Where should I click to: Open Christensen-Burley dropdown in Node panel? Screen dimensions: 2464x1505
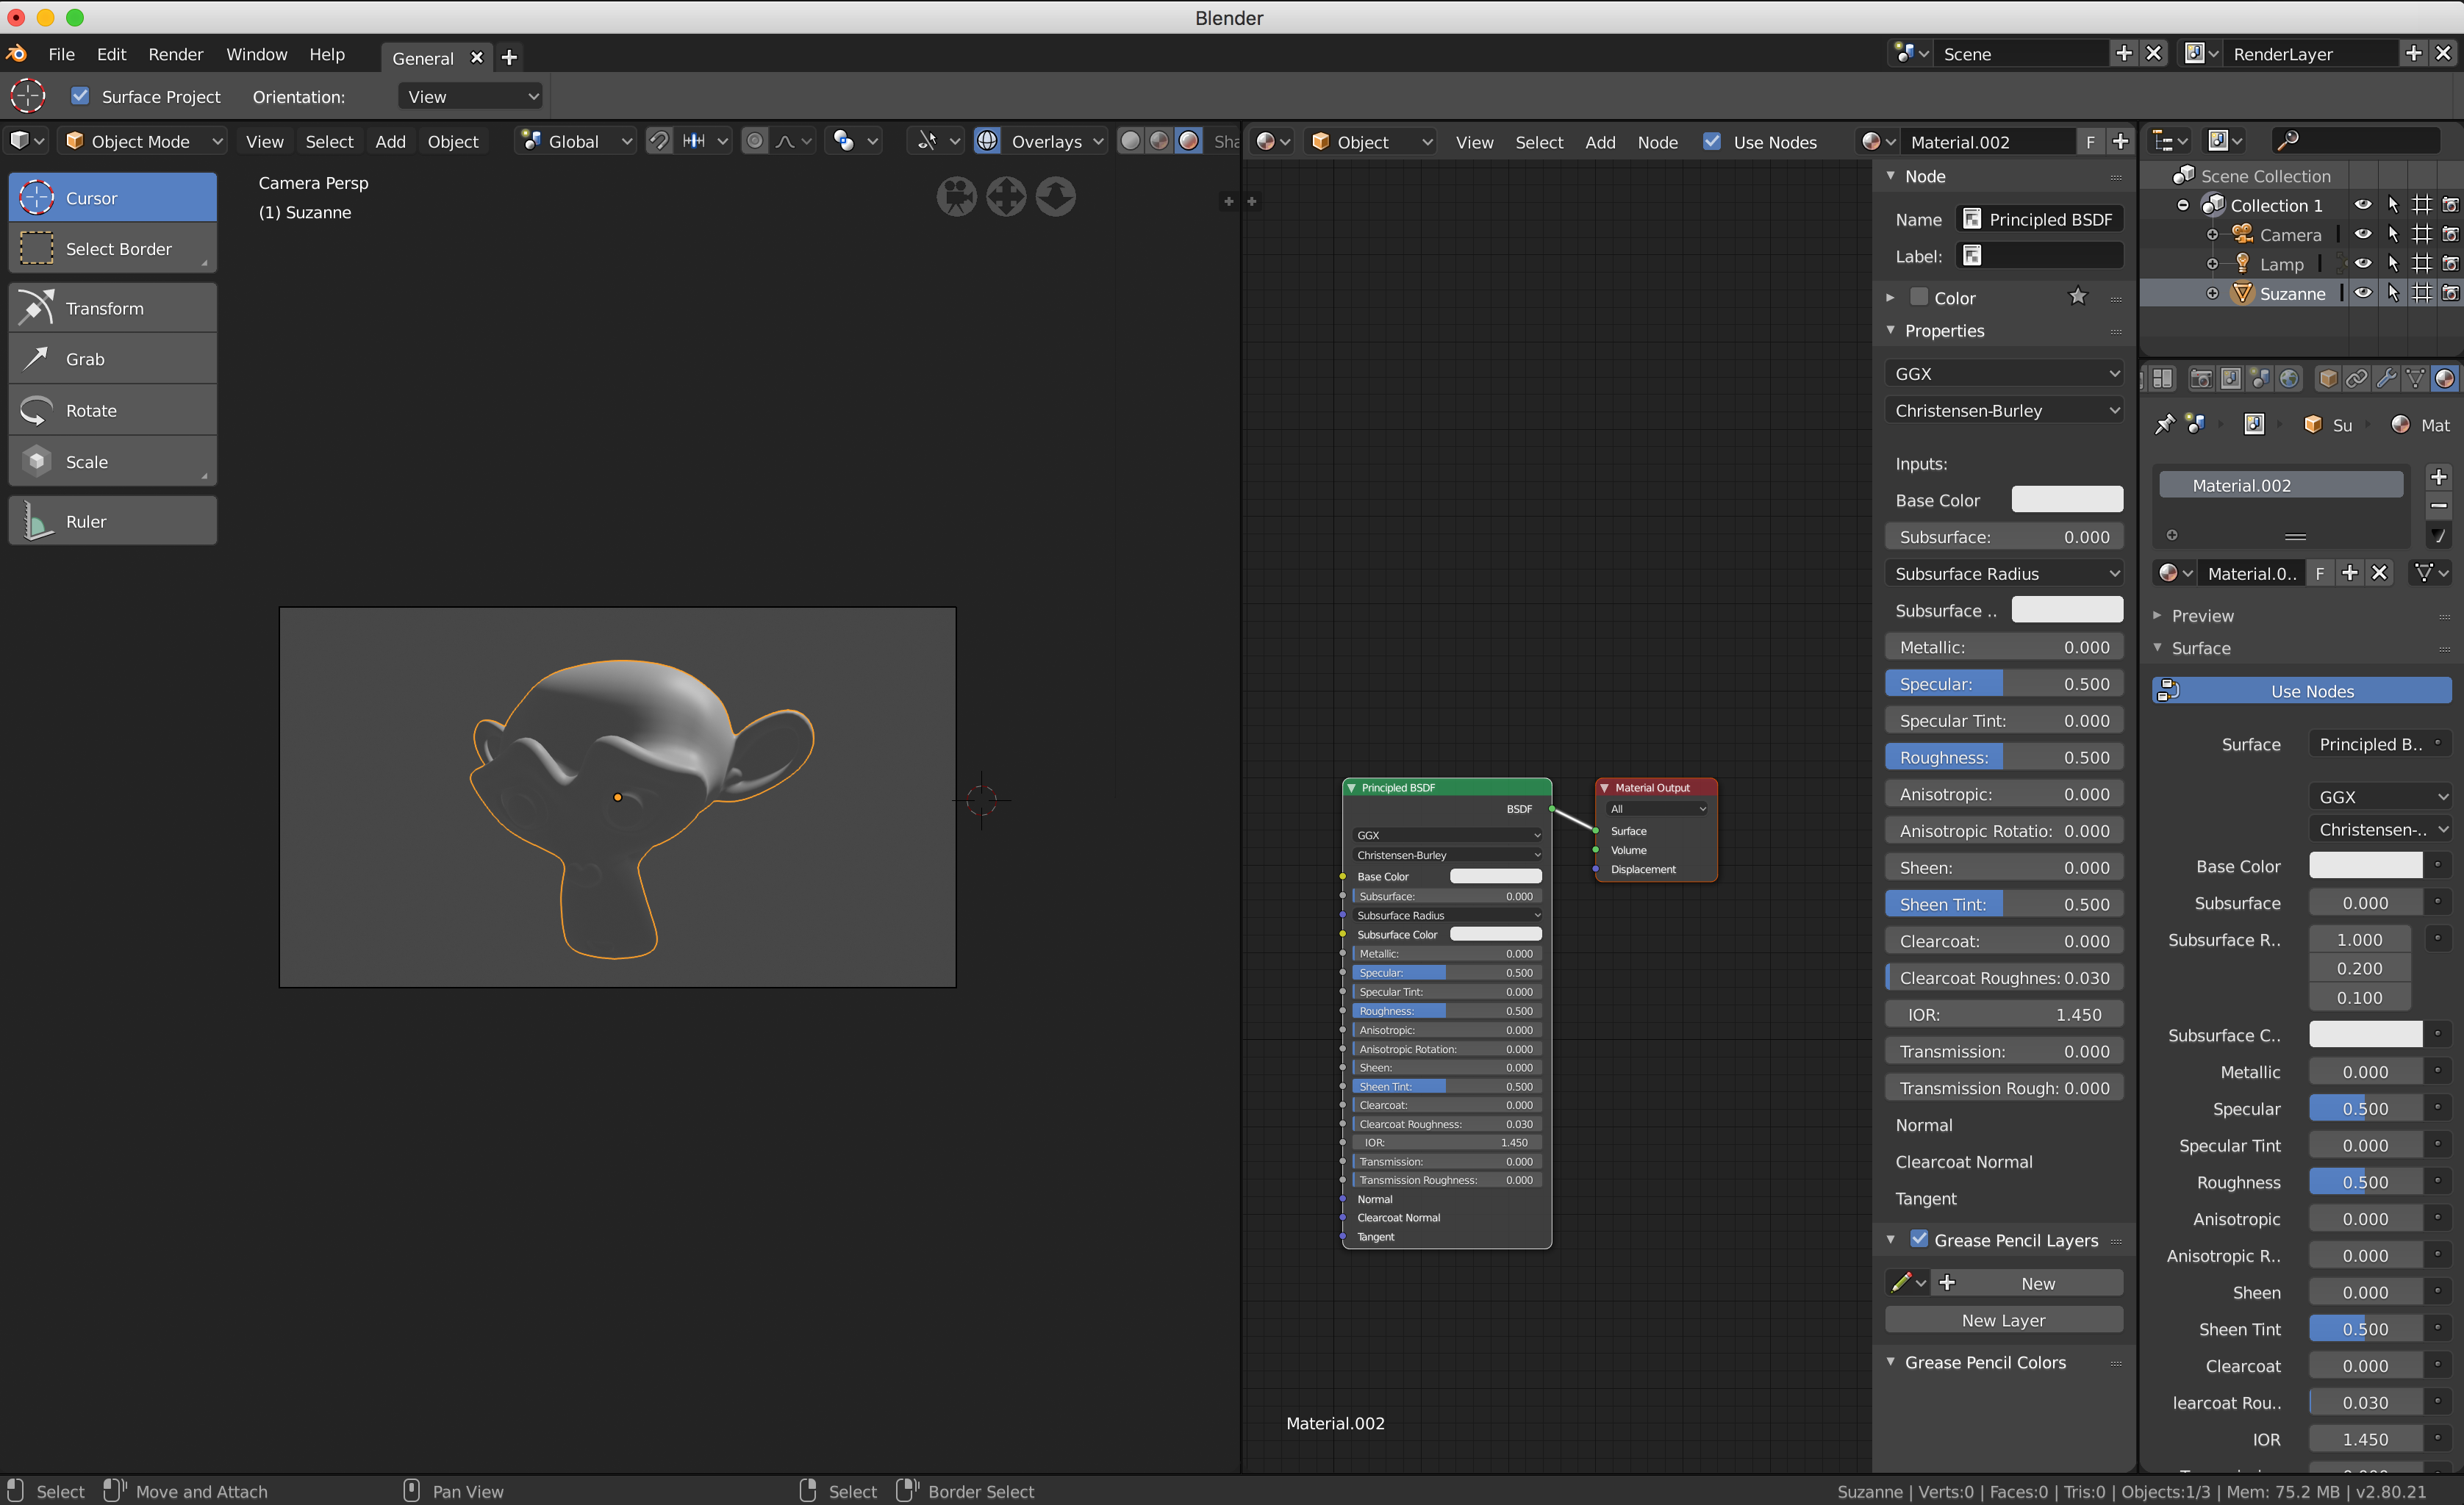point(2004,410)
